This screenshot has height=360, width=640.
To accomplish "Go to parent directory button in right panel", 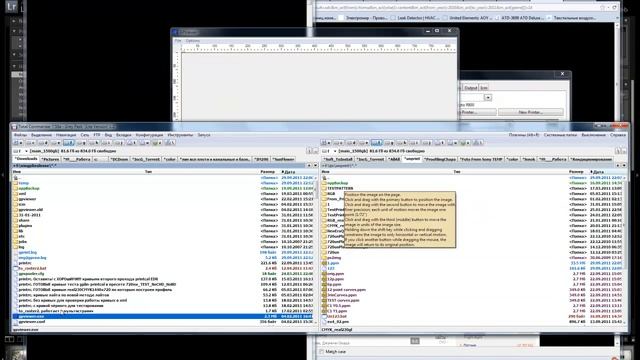I will 624,151.
